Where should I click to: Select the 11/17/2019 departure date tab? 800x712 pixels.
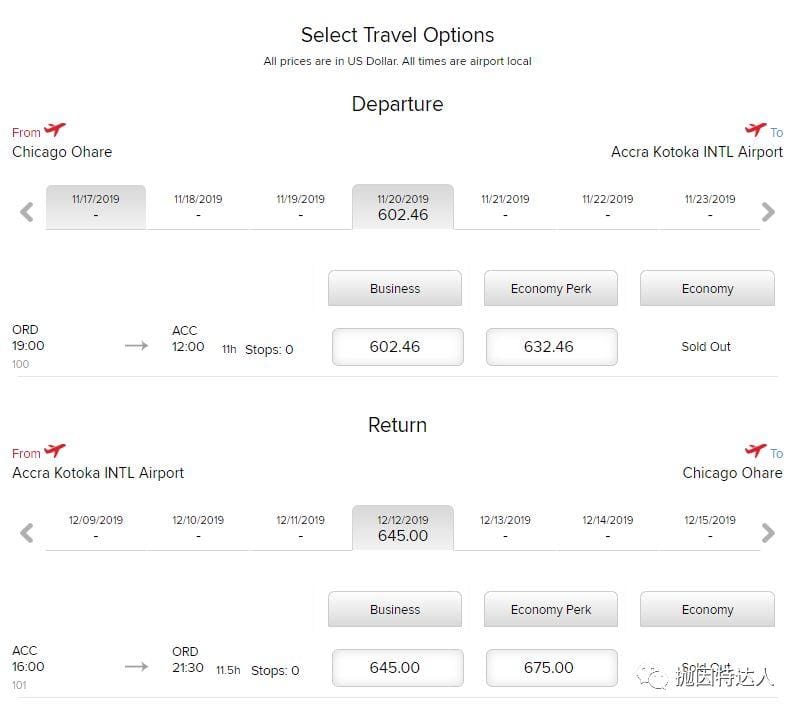96,207
